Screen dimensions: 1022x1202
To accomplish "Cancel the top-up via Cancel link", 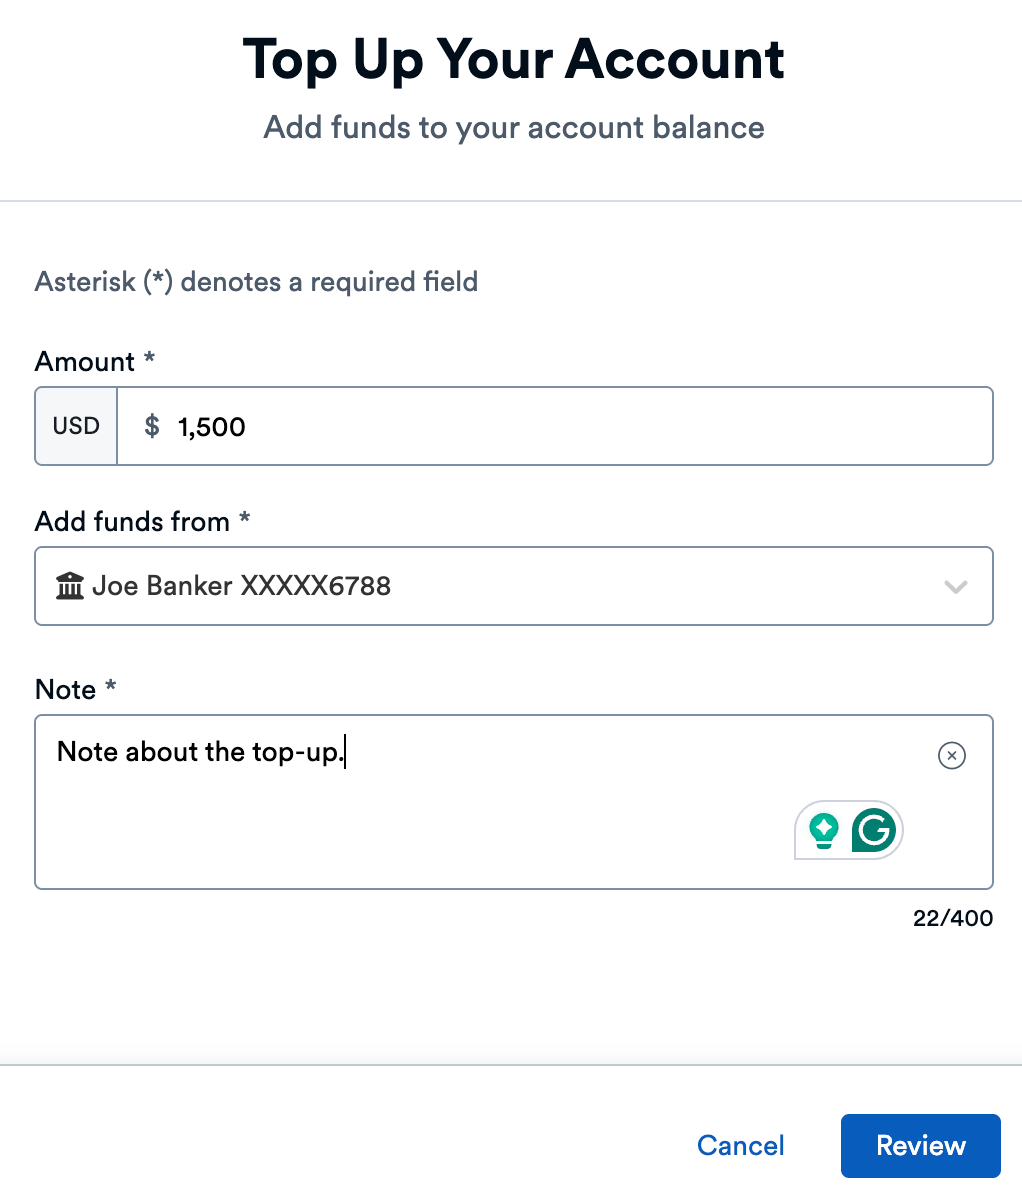I will tap(740, 1145).
